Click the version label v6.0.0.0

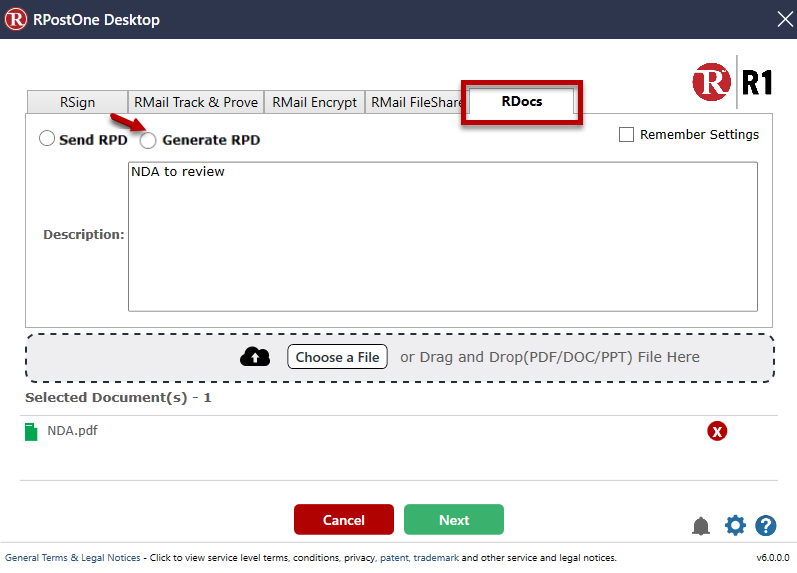[x=773, y=558]
